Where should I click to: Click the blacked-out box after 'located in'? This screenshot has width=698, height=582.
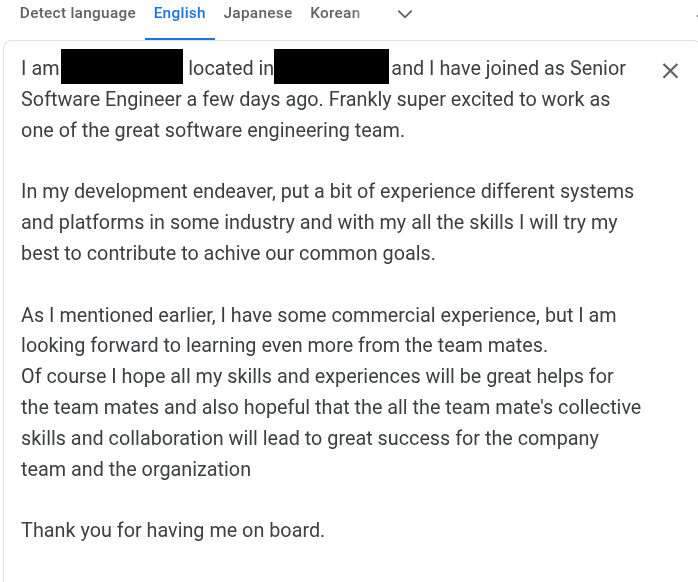(x=331, y=66)
